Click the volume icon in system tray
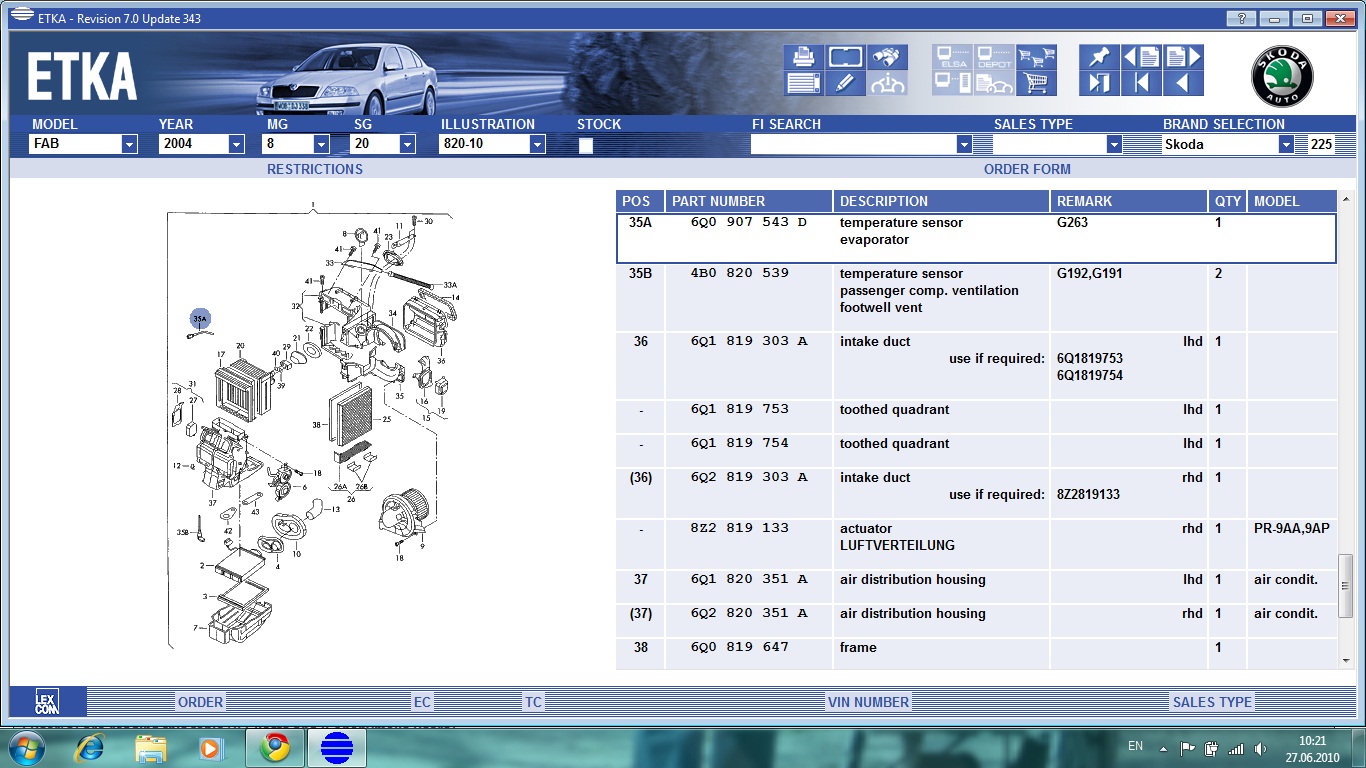 (1263, 748)
